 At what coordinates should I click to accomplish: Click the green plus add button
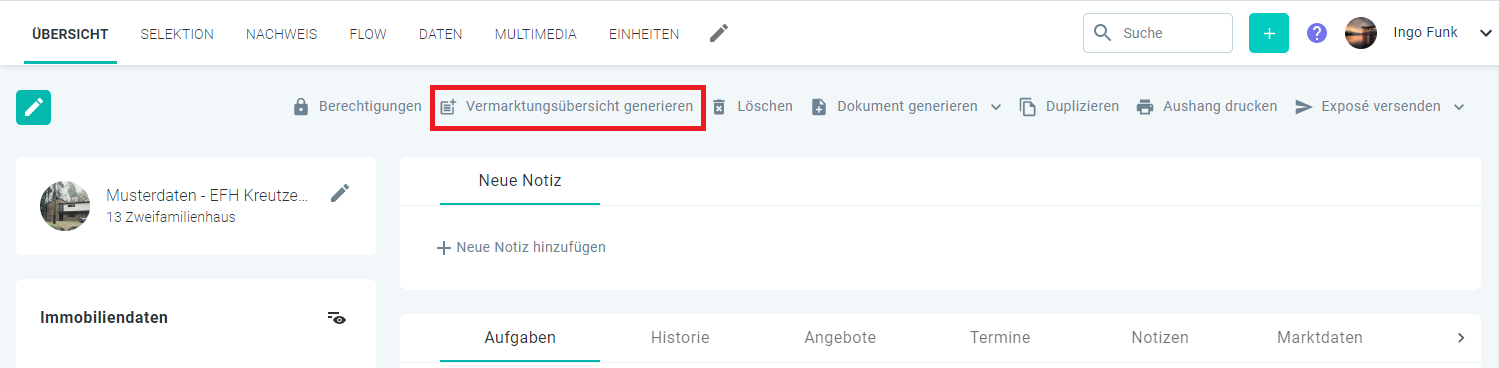(1269, 33)
